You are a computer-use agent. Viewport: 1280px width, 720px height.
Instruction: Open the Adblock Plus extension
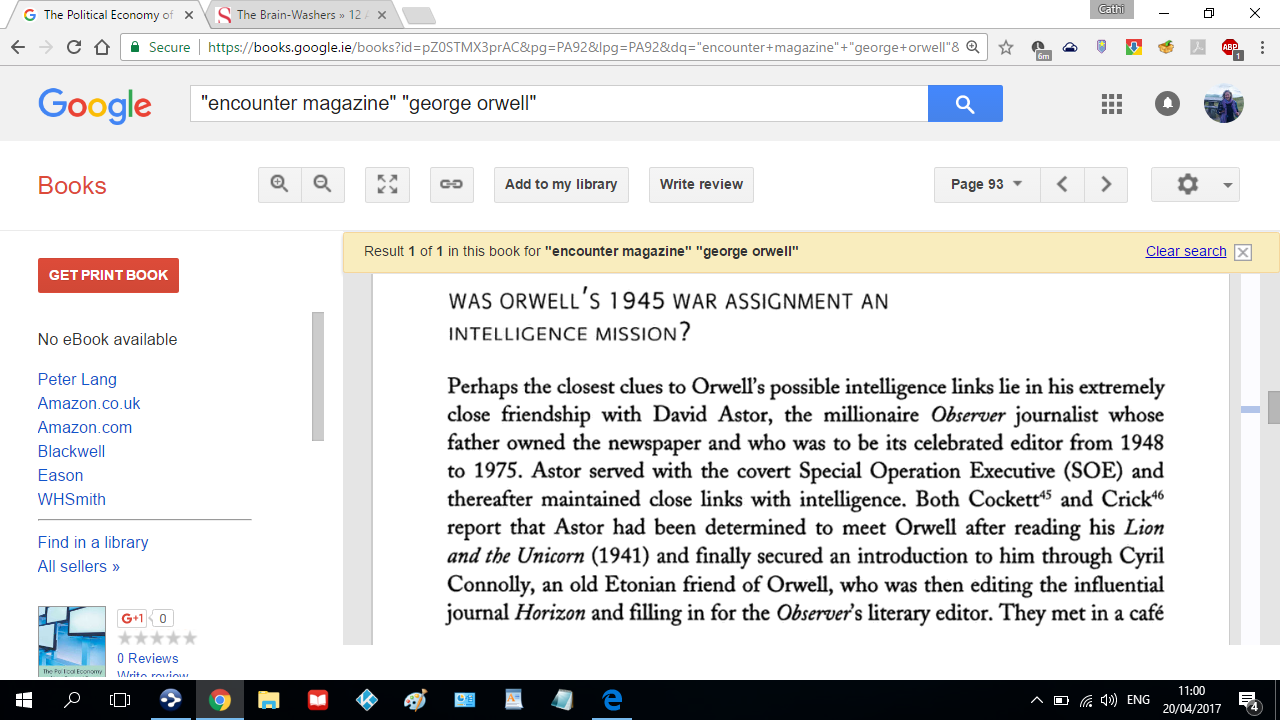pos(1230,48)
